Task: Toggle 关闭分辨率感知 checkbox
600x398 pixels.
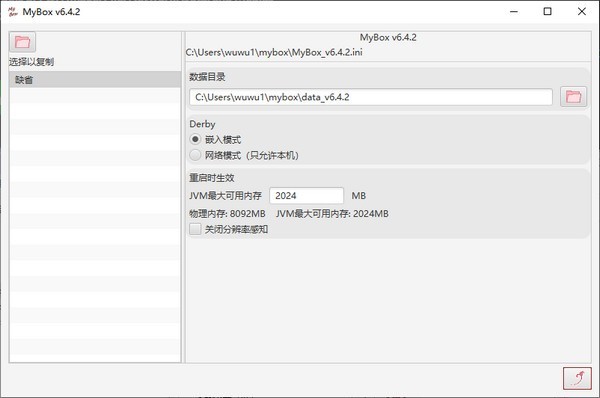Action: (195, 229)
